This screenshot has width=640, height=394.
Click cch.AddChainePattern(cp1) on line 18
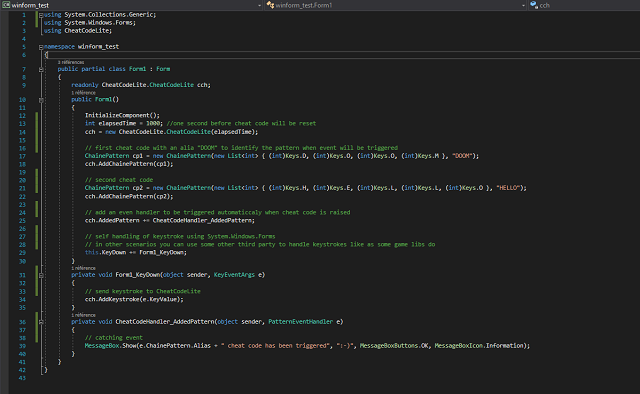tap(129, 164)
